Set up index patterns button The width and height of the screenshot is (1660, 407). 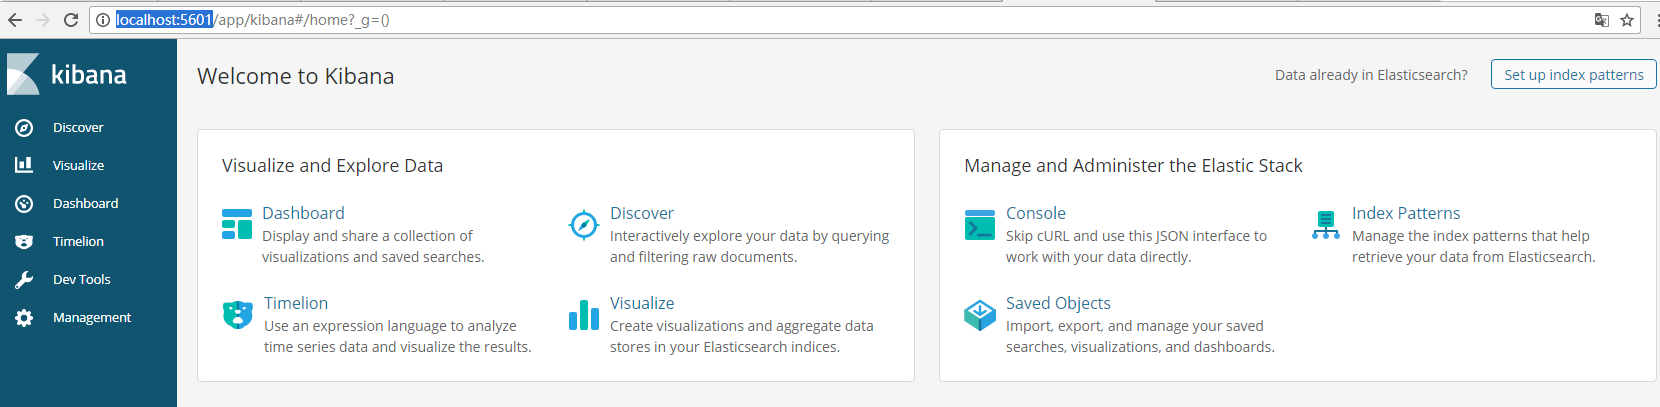[x=1574, y=75]
